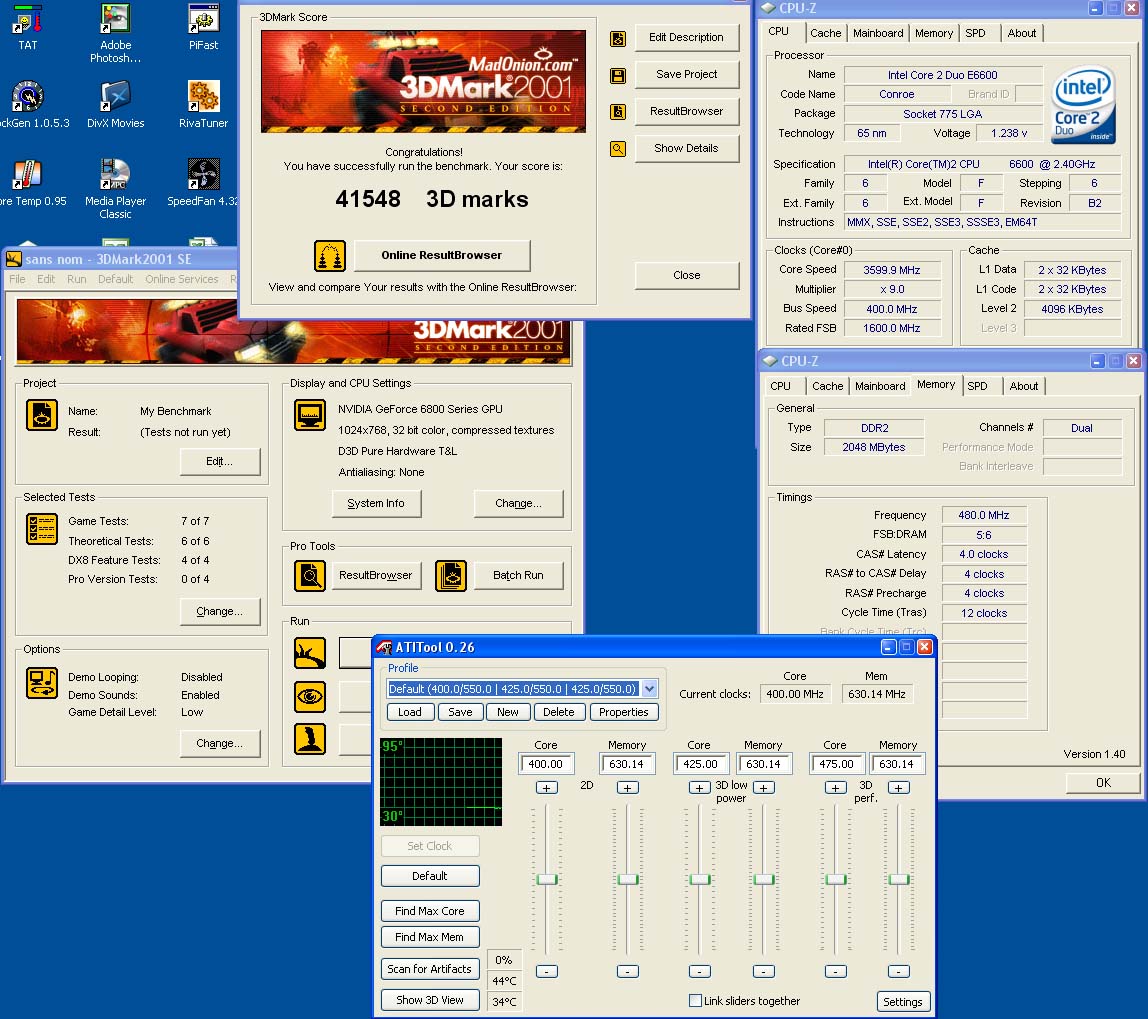
Task: Click the Default button in ATITool
Action: (430, 876)
